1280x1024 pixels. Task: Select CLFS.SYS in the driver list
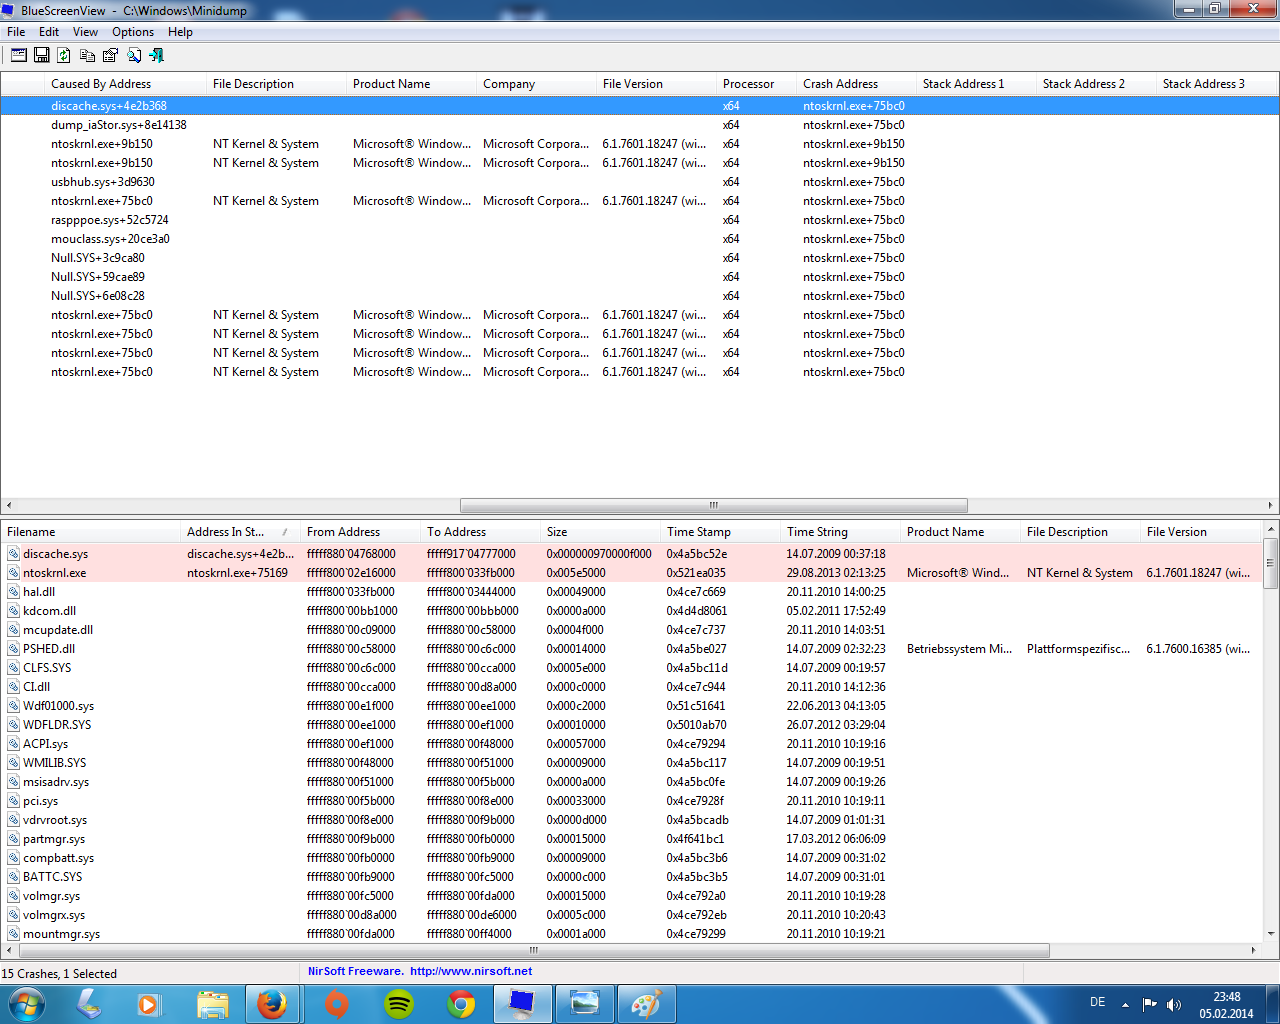tap(632, 668)
